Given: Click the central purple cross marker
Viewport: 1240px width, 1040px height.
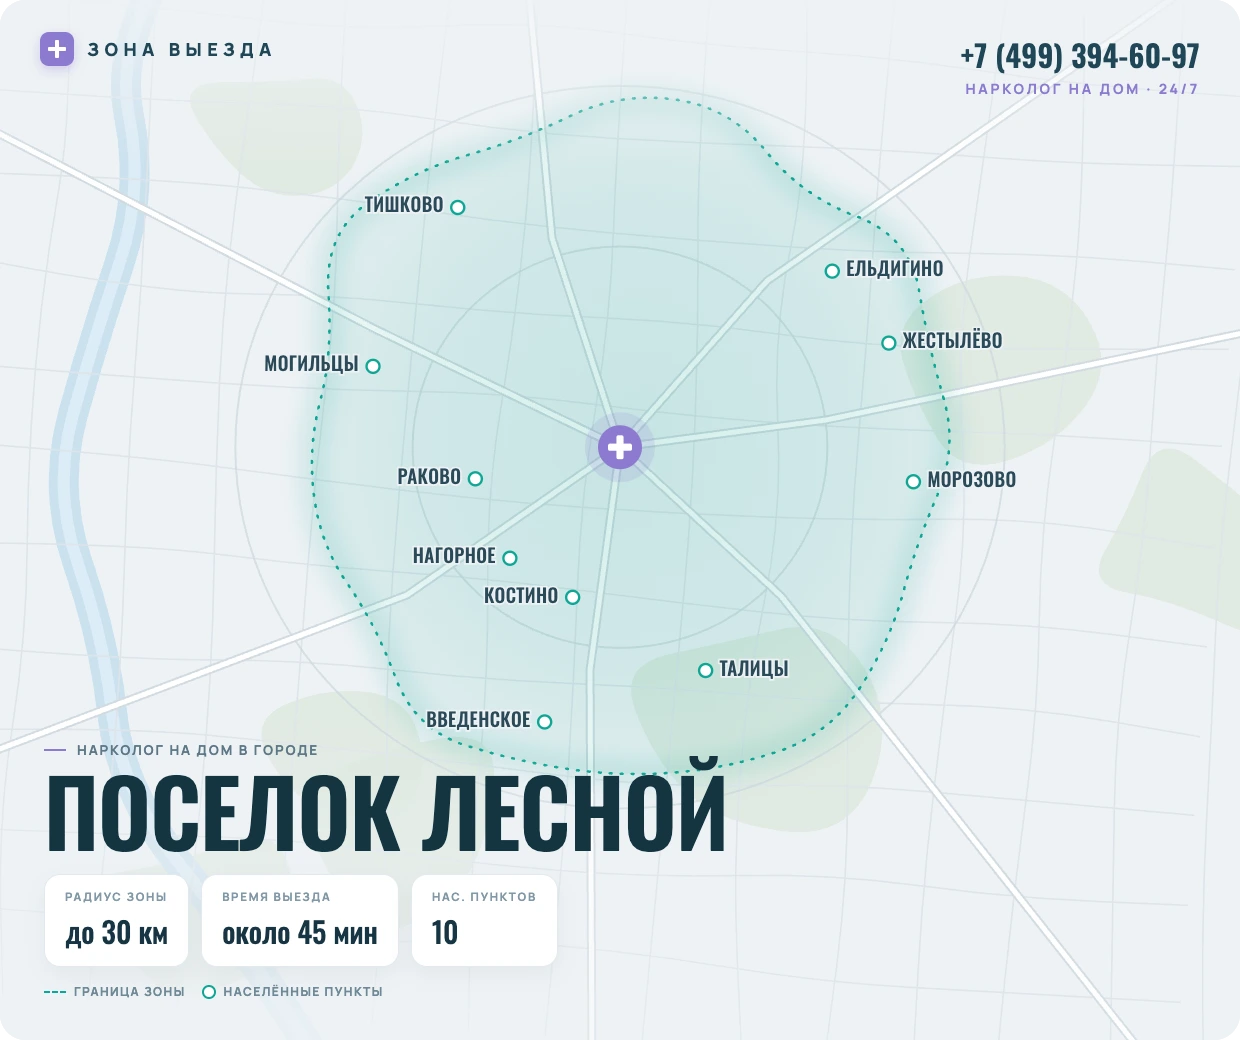Looking at the screenshot, I should click(x=620, y=447).
